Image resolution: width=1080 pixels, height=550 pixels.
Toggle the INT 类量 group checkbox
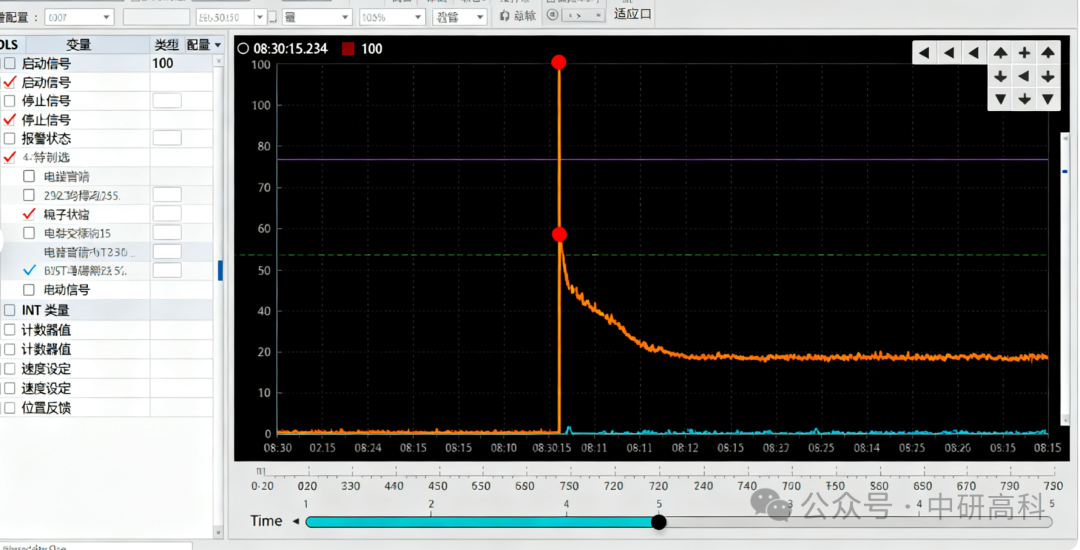point(10,310)
